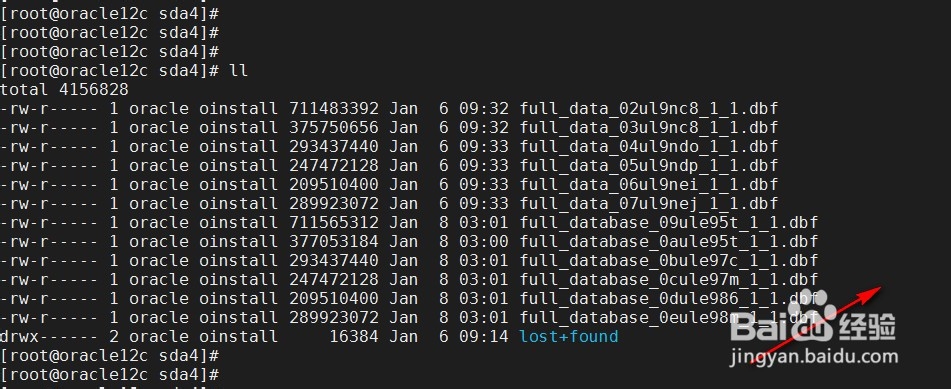Click the 'll' command text
Viewport: 951px width, 389px height.
pos(238,71)
